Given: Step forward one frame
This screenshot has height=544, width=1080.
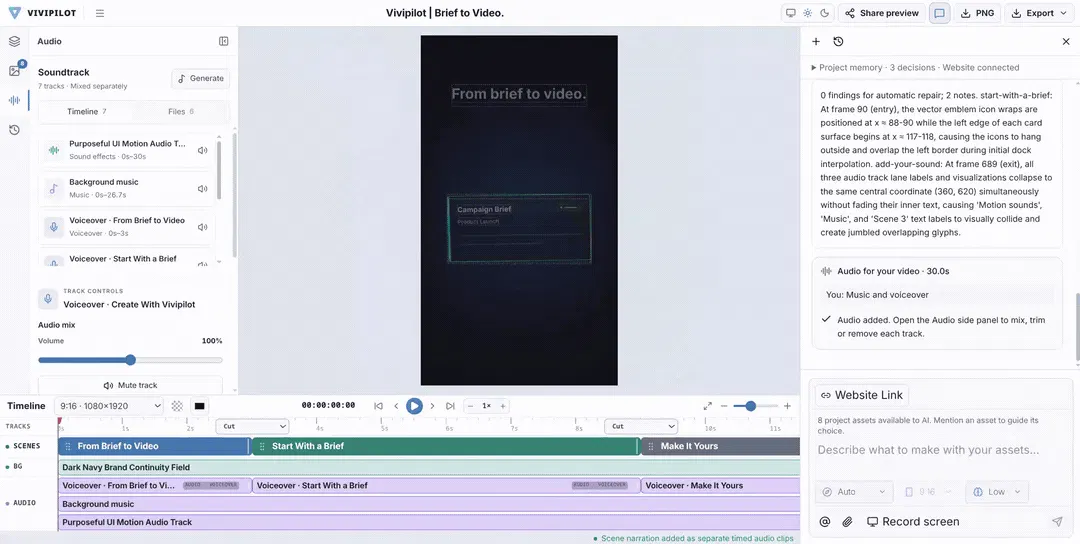Looking at the screenshot, I should click(433, 406).
